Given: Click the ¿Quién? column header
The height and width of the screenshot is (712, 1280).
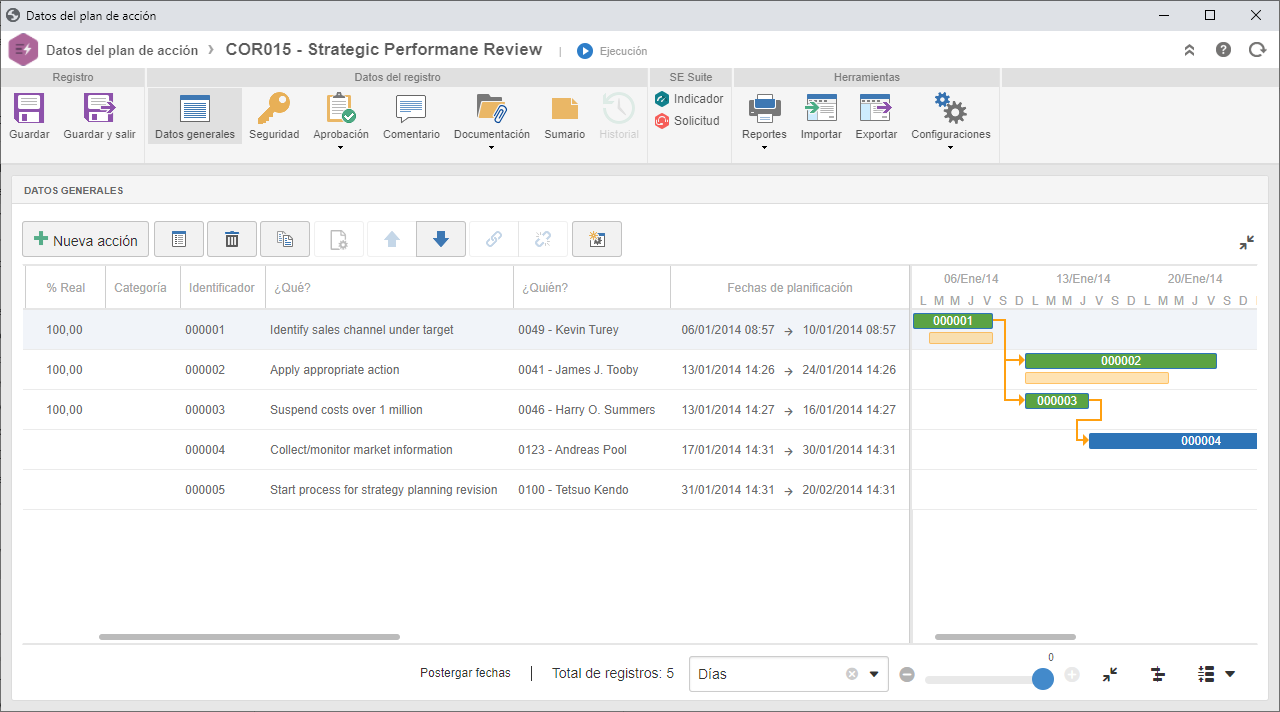Looking at the screenshot, I should click(x=591, y=287).
